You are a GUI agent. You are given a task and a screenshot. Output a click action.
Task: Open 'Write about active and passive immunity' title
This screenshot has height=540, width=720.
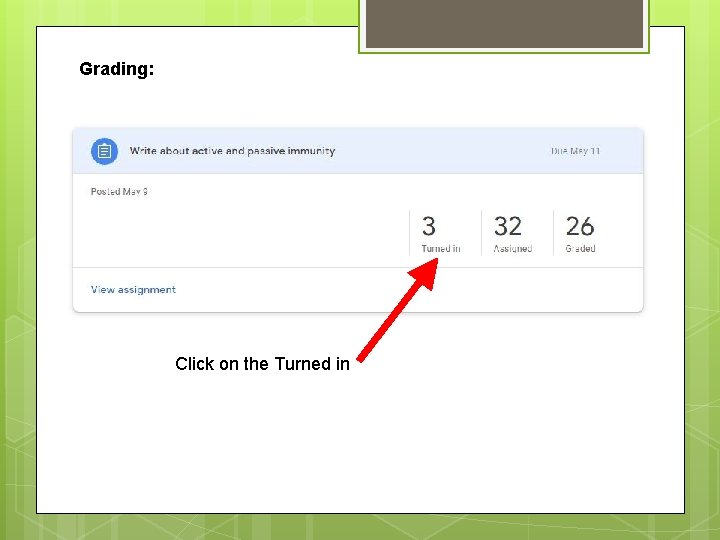(232, 151)
